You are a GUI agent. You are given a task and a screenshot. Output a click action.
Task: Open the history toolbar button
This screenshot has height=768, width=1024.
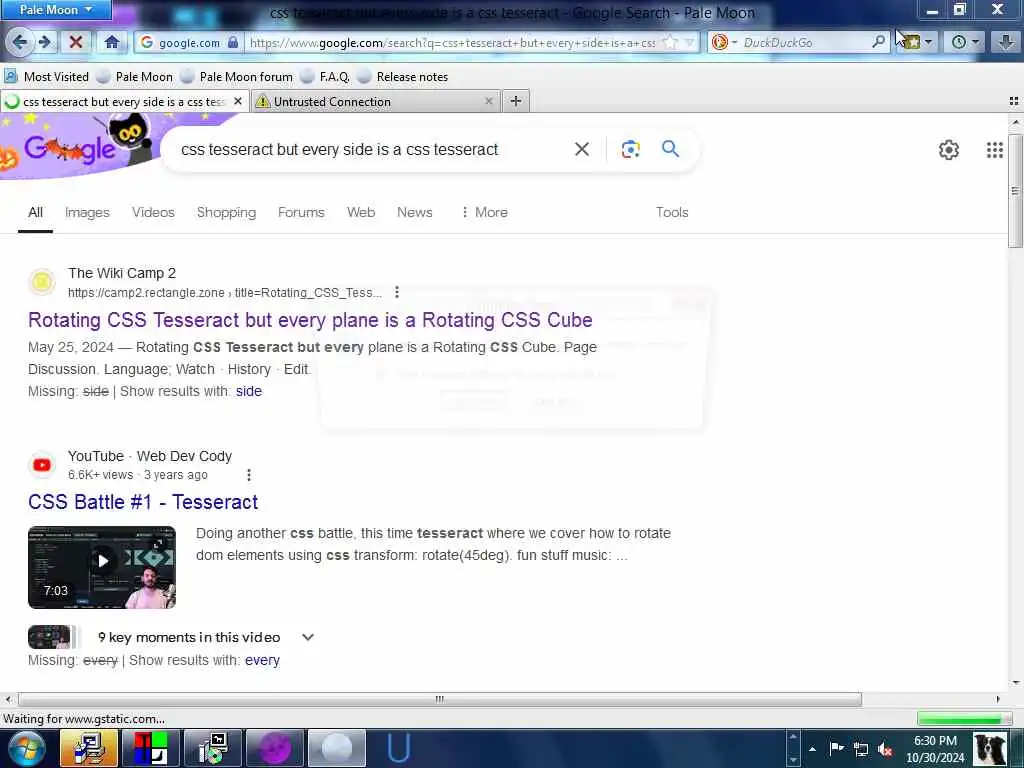pyautogui.click(x=965, y=42)
